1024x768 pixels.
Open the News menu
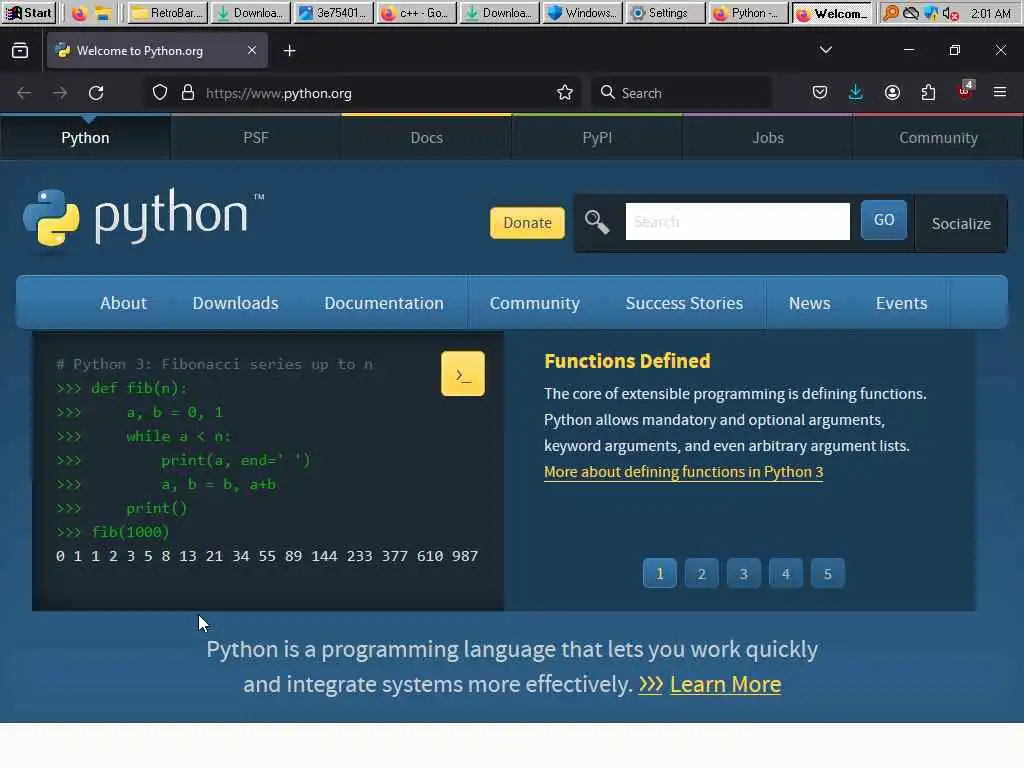point(809,303)
